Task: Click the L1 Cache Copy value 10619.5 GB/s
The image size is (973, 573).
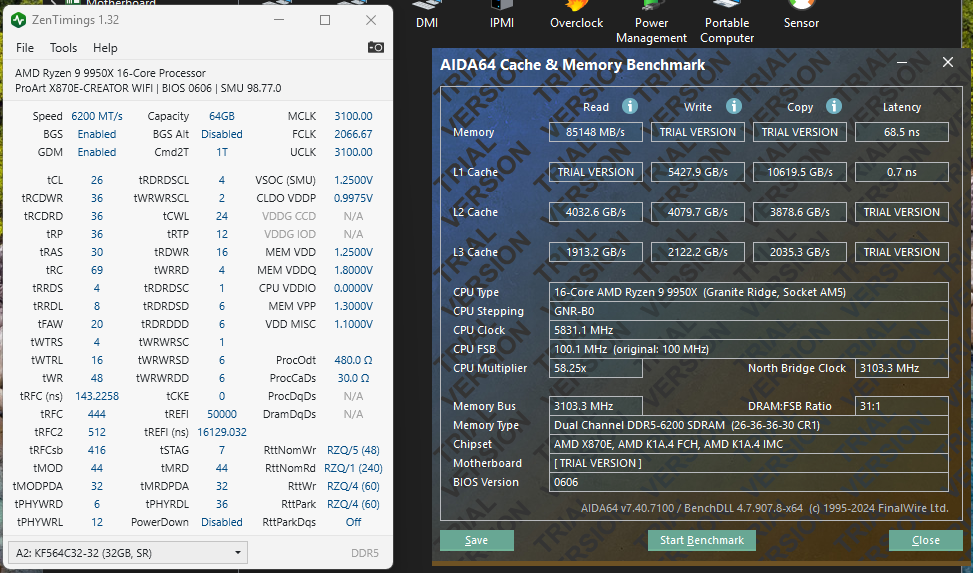Action: pos(800,172)
